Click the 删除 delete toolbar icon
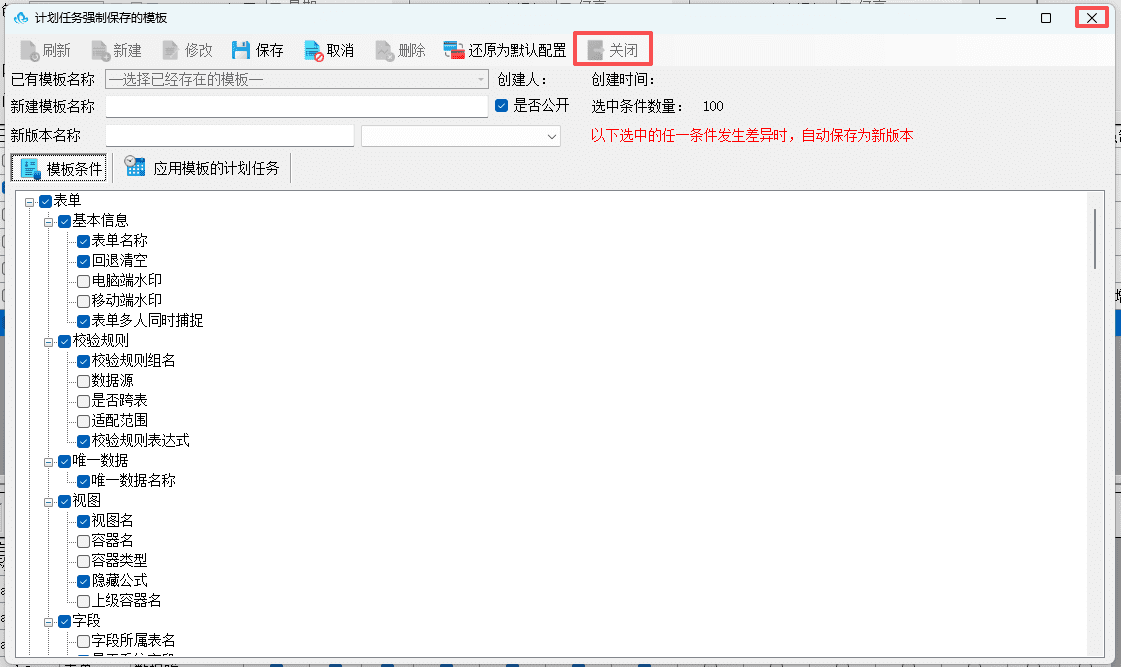 [385, 51]
